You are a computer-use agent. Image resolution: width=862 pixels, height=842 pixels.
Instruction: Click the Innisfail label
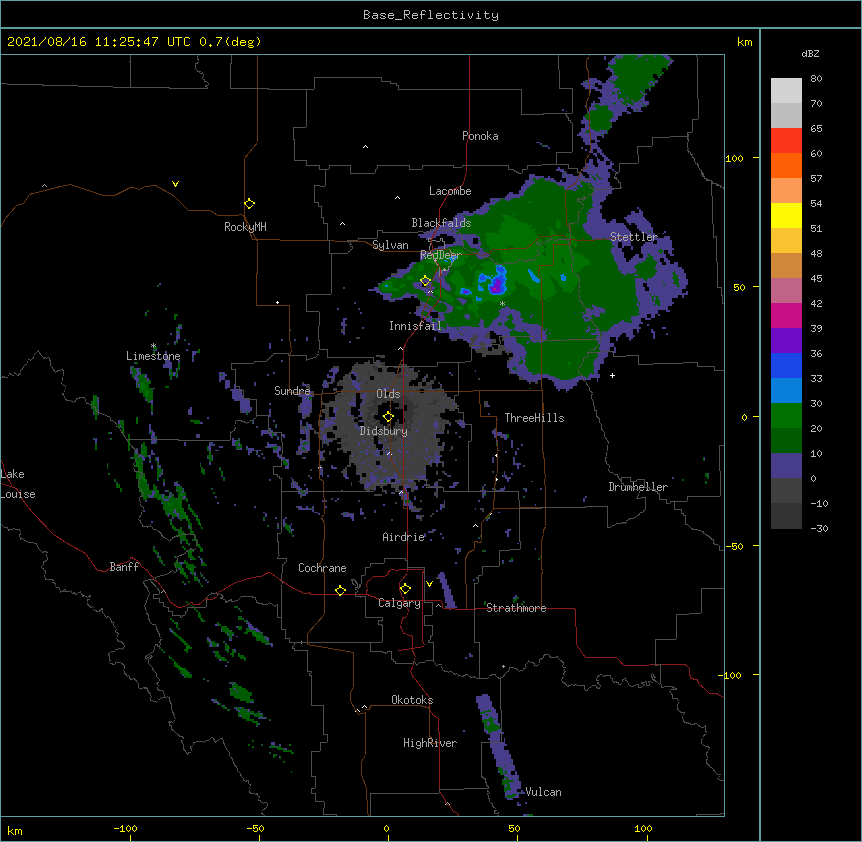click(x=415, y=326)
